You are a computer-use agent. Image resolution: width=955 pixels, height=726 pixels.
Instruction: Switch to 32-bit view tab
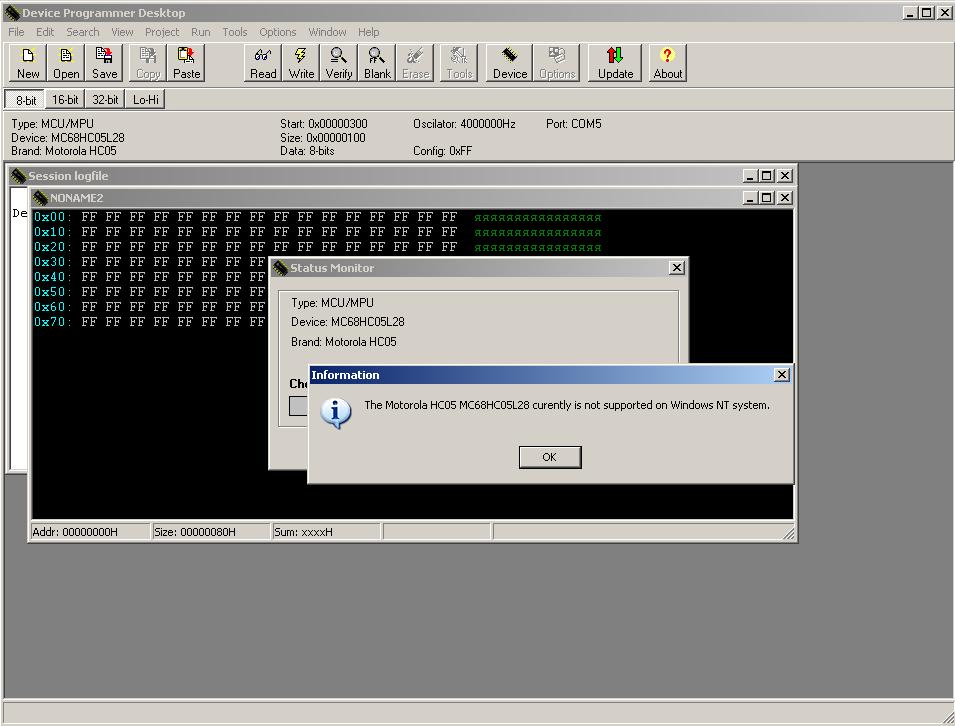(105, 99)
